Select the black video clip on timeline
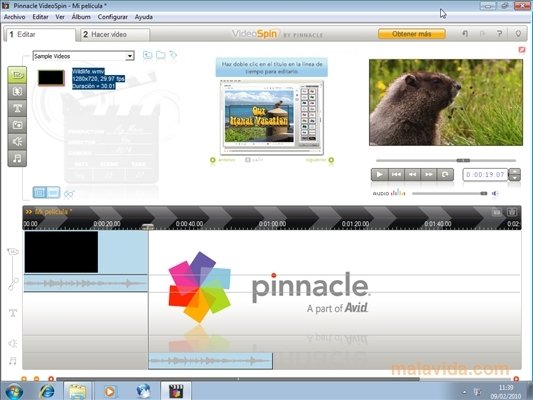 point(61,252)
